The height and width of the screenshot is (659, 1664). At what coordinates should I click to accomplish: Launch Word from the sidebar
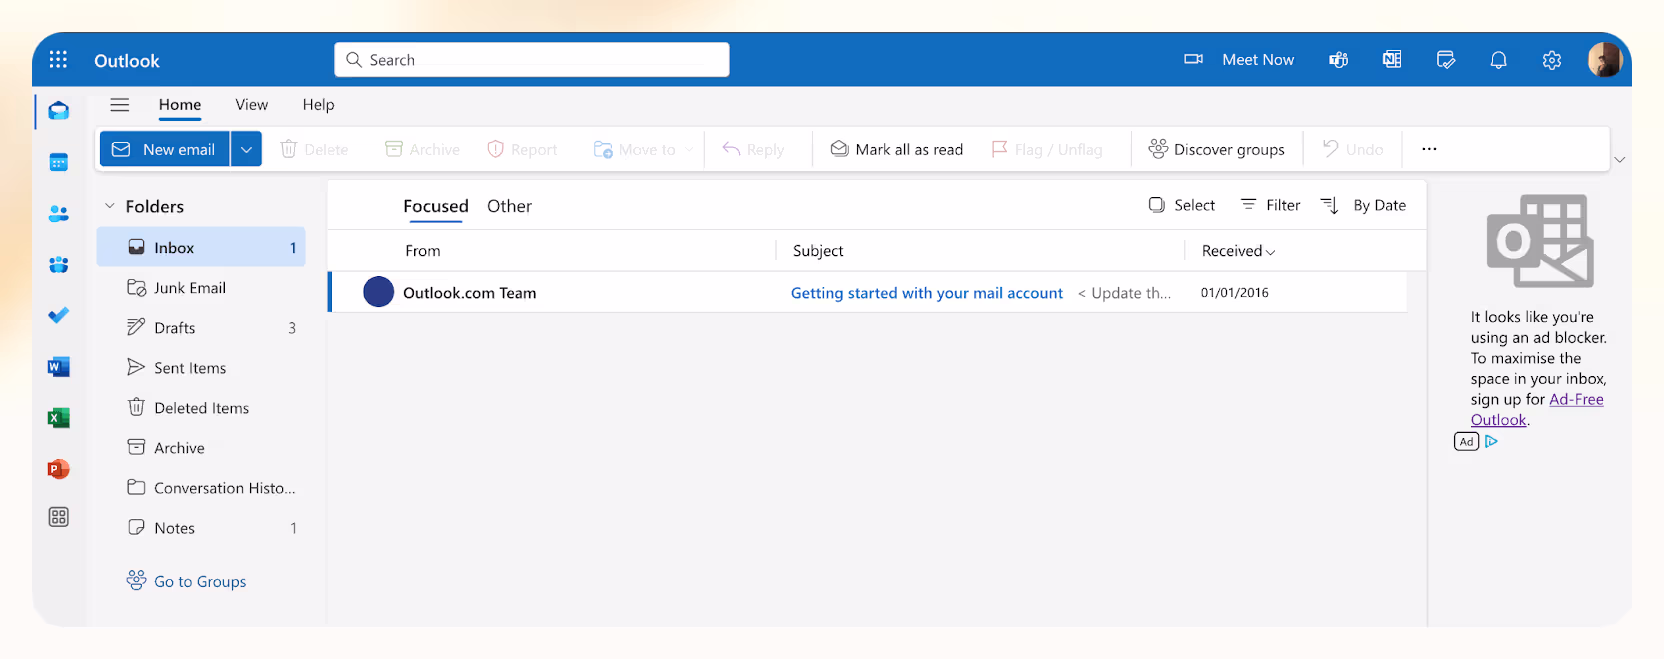[x=59, y=367]
